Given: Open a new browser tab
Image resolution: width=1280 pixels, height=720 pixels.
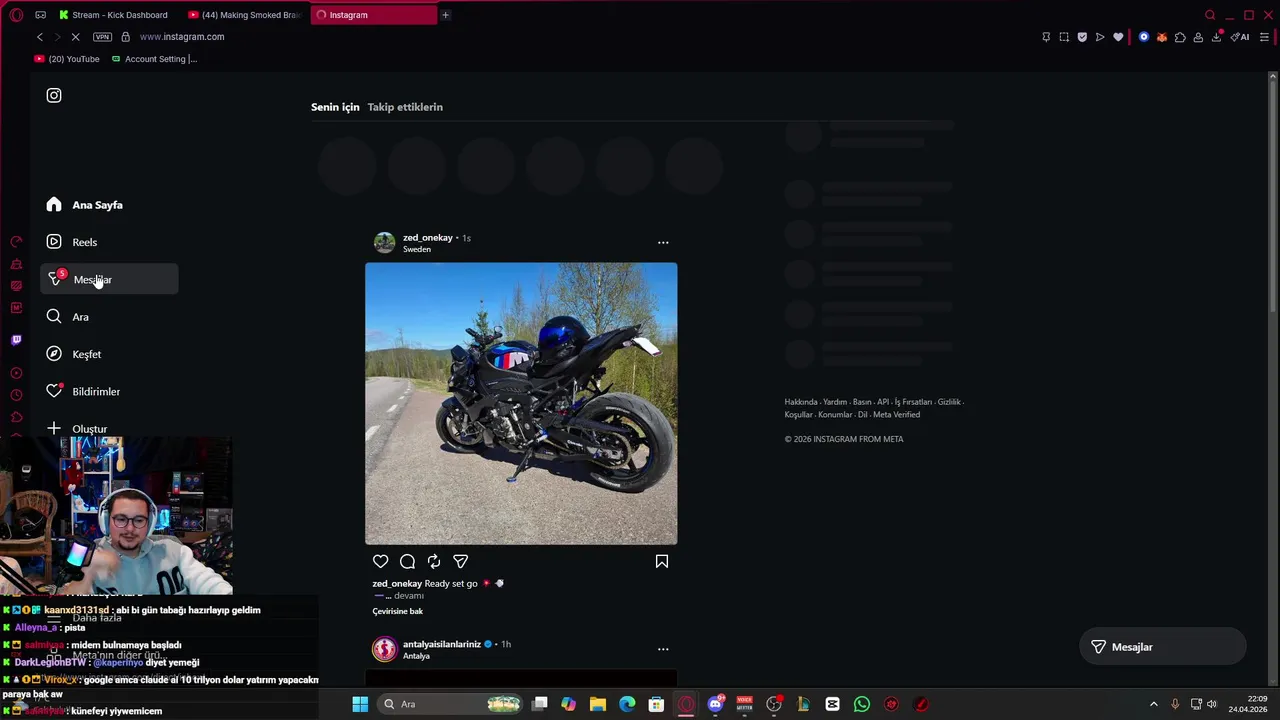Looking at the screenshot, I should click(x=445, y=15).
